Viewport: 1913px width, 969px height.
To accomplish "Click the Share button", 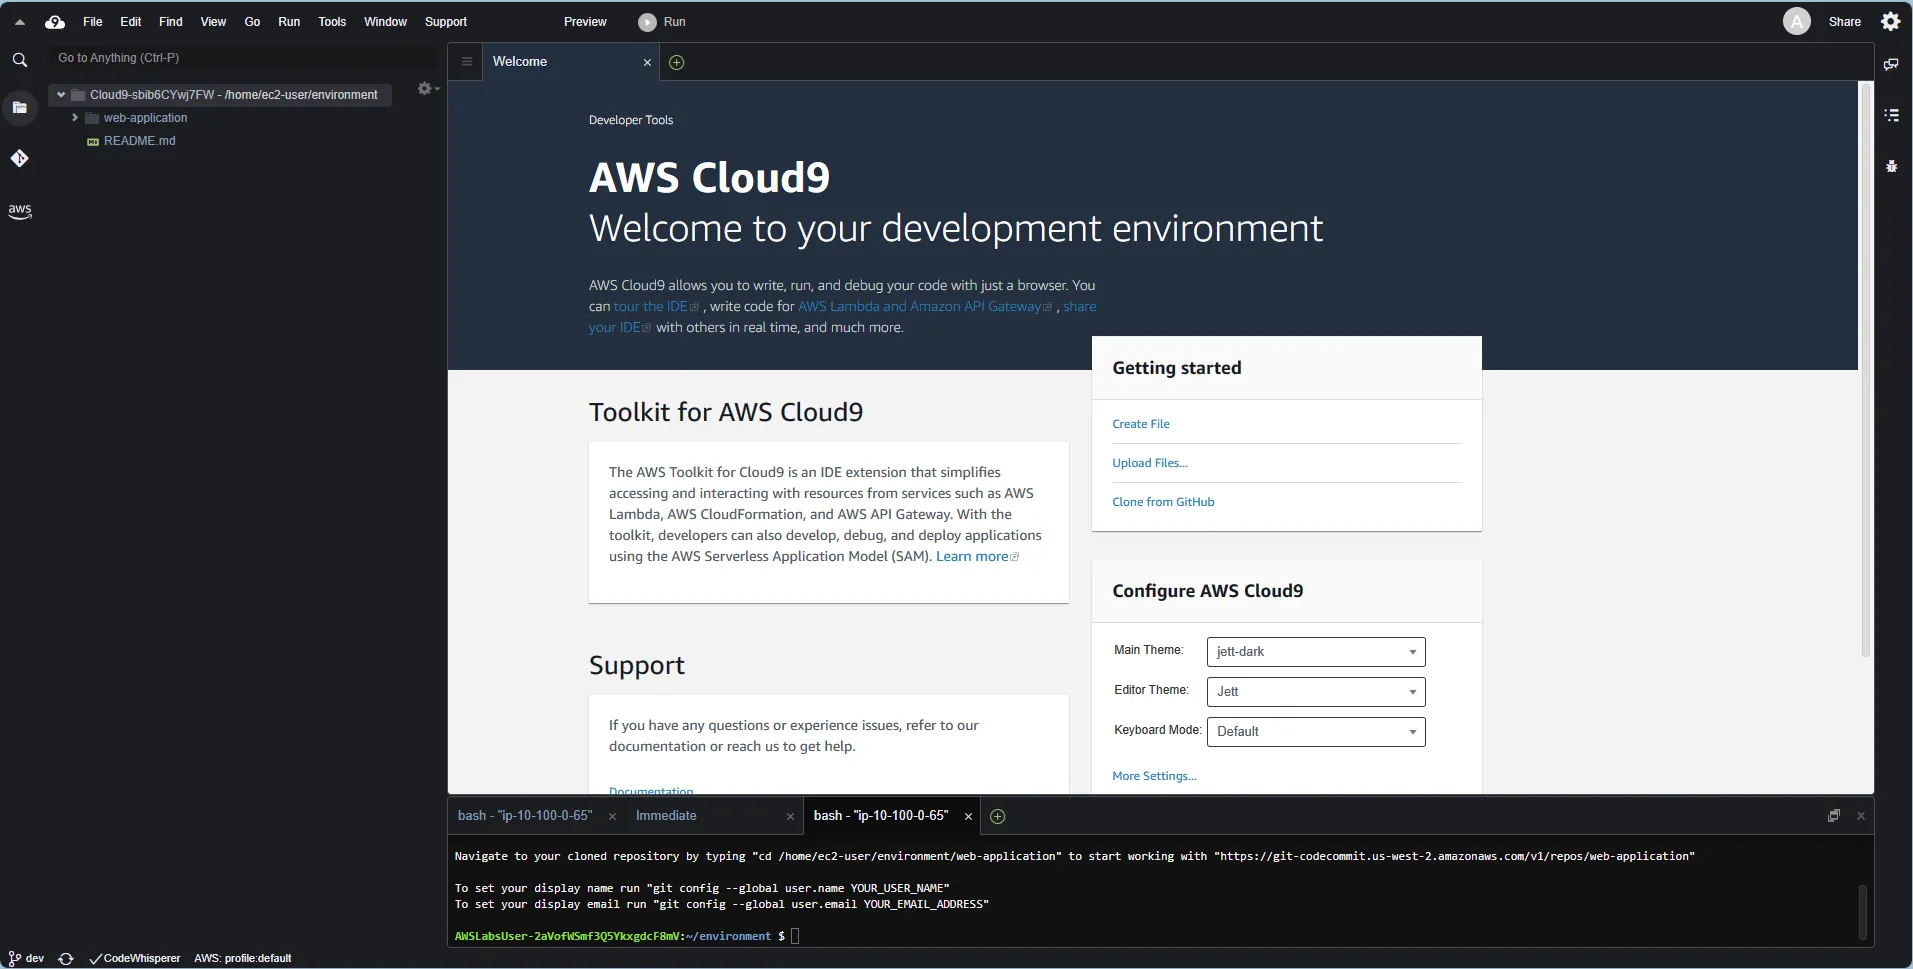I will click(1844, 22).
